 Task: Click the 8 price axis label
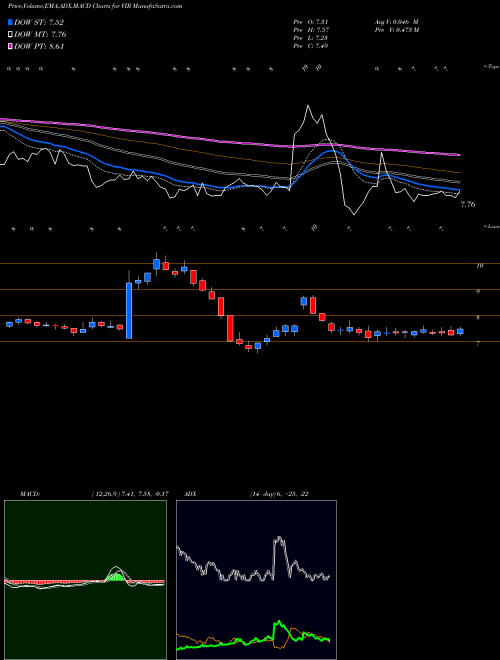(478, 318)
